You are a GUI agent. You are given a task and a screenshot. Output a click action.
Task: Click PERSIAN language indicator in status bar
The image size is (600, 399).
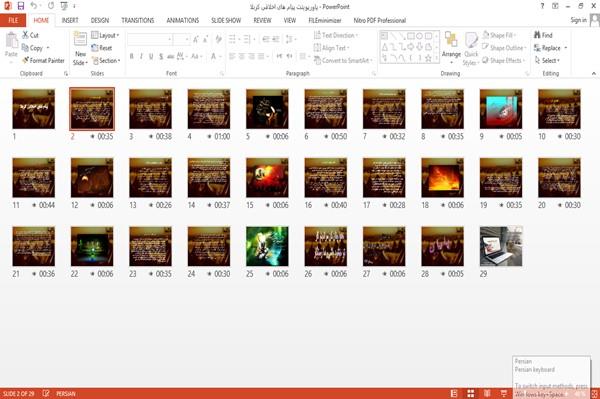coord(66,394)
